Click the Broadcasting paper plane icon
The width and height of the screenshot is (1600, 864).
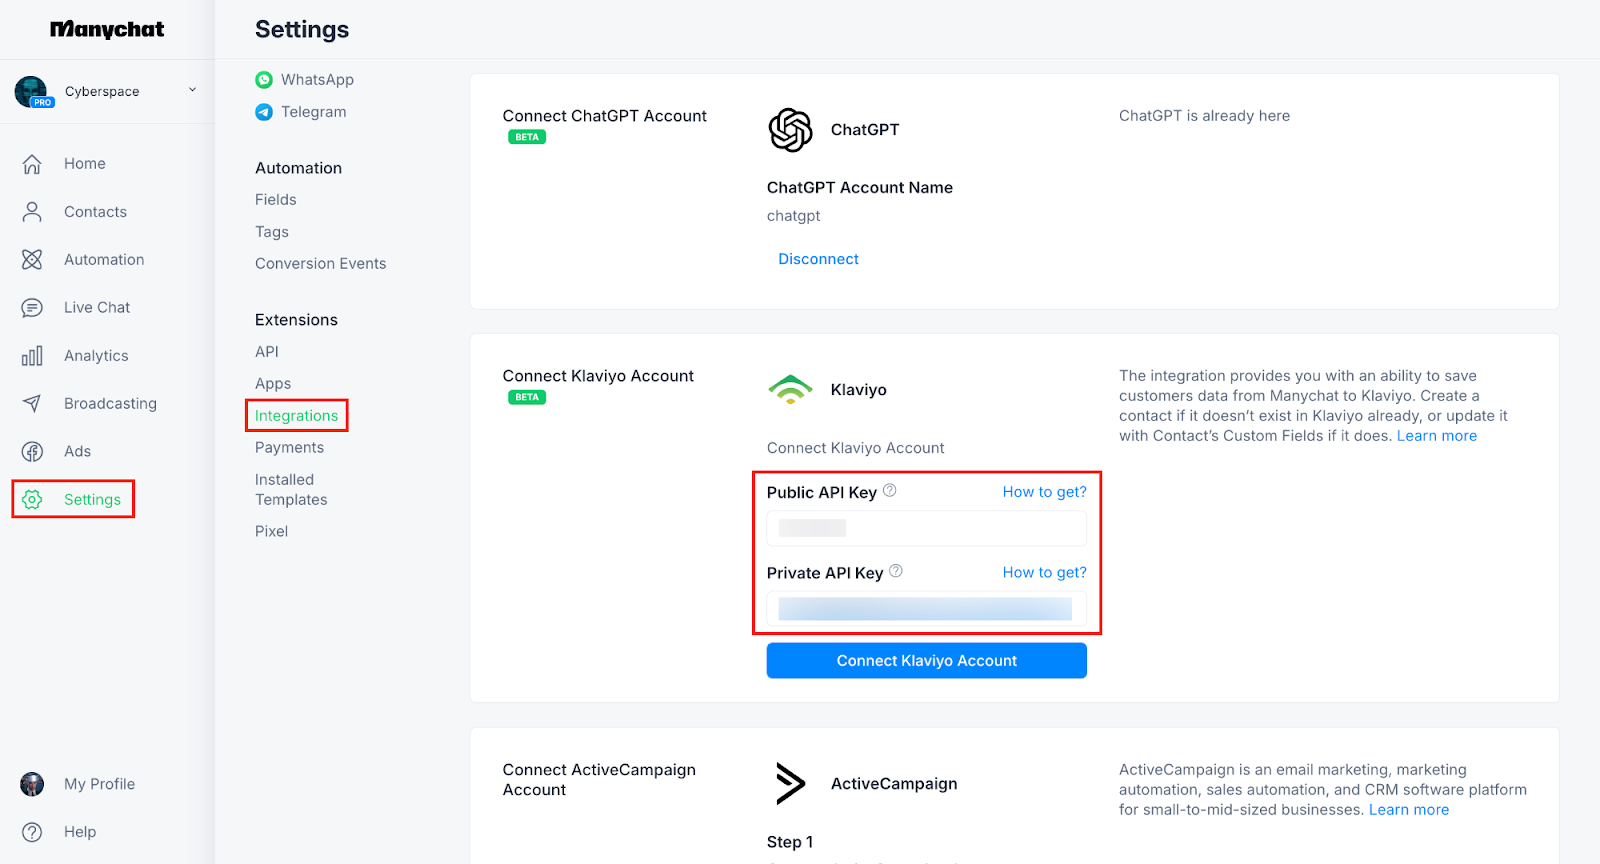coord(32,403)
